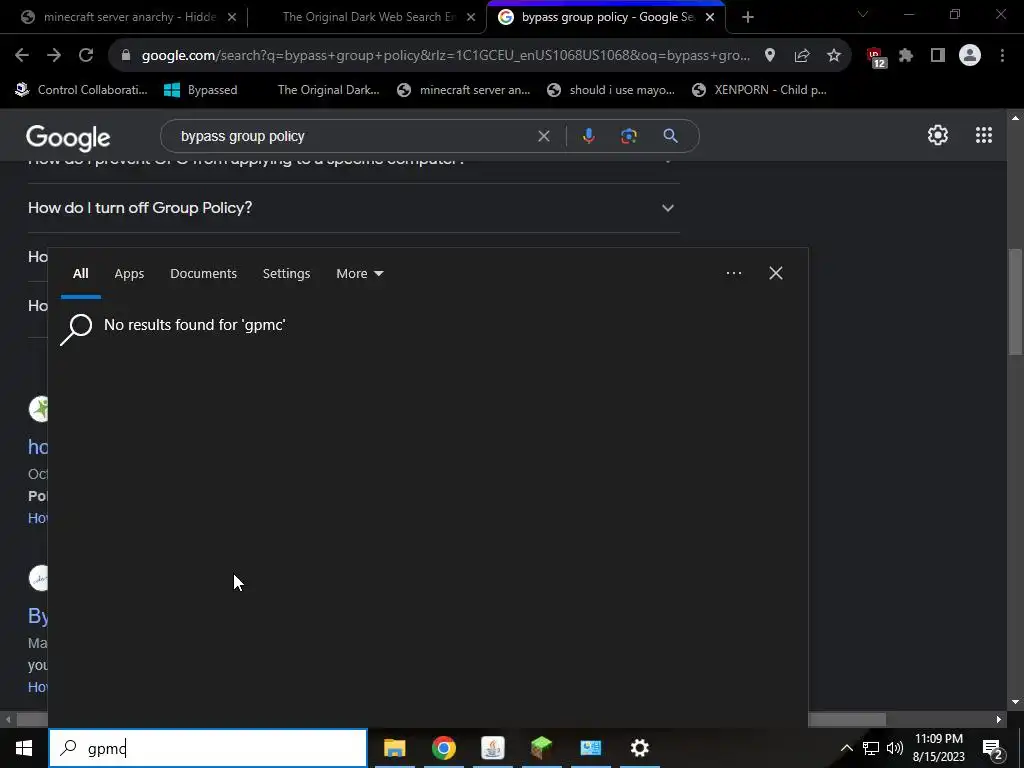1024x768 pixels.
Task: Open network status tray icon
Action: pyautogui.click(x=871, y=748)
